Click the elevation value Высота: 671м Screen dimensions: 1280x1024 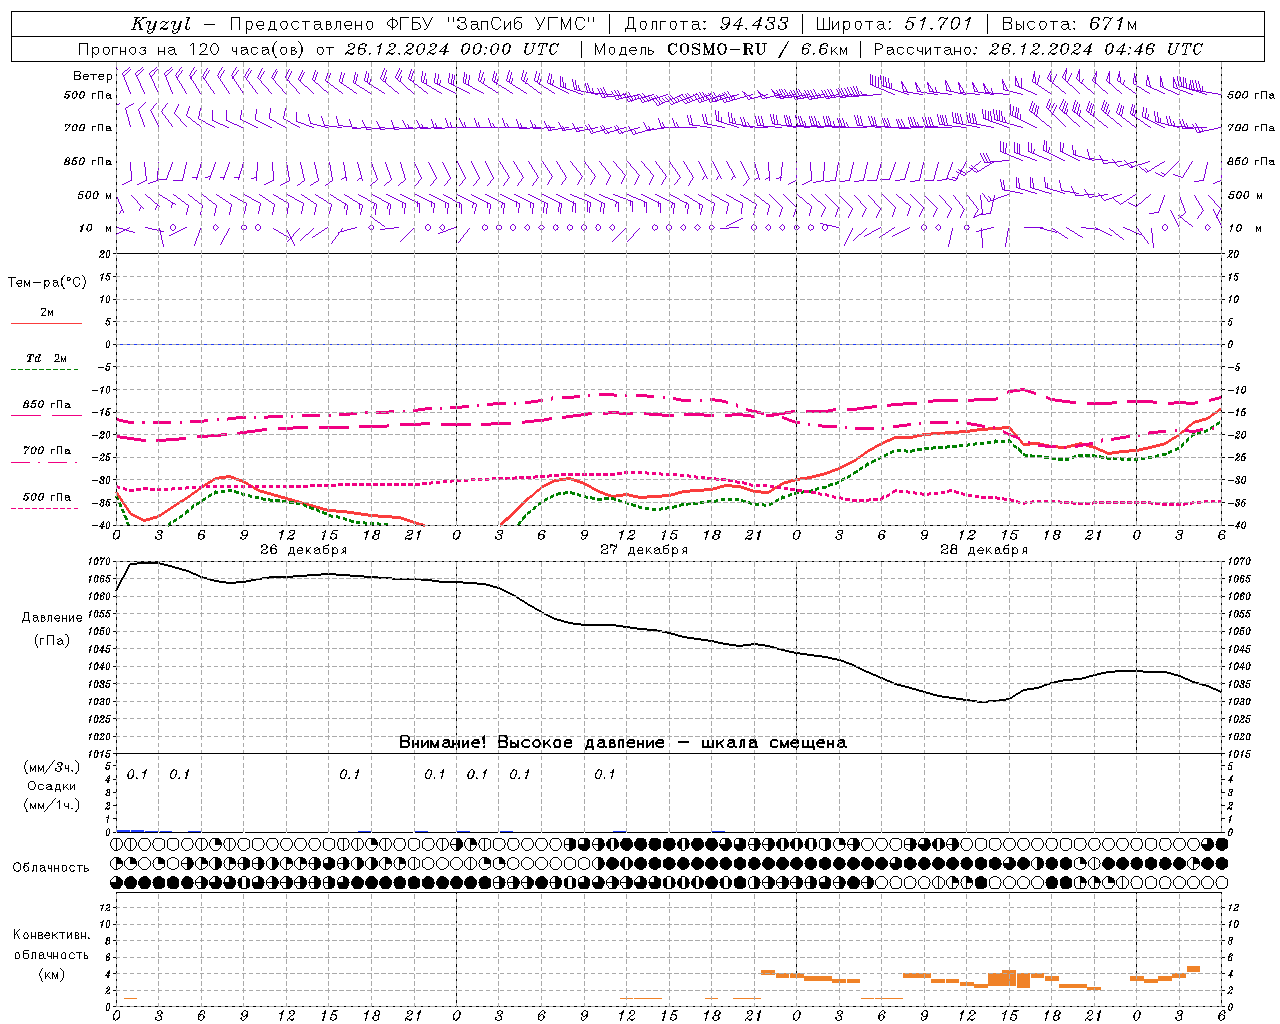click(1069, 24)
